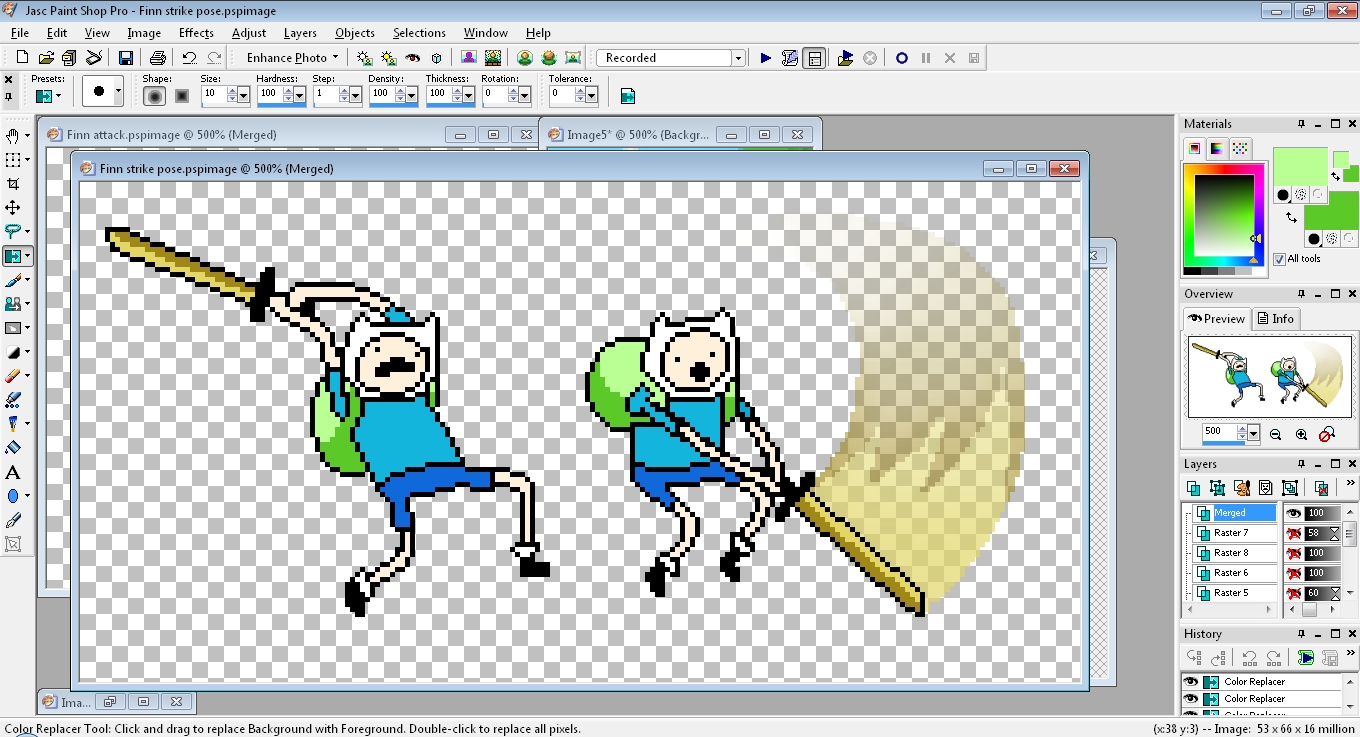Show the Raster 5 layer
This screenshot has width=1360, height=737.
coord(1294,593)
